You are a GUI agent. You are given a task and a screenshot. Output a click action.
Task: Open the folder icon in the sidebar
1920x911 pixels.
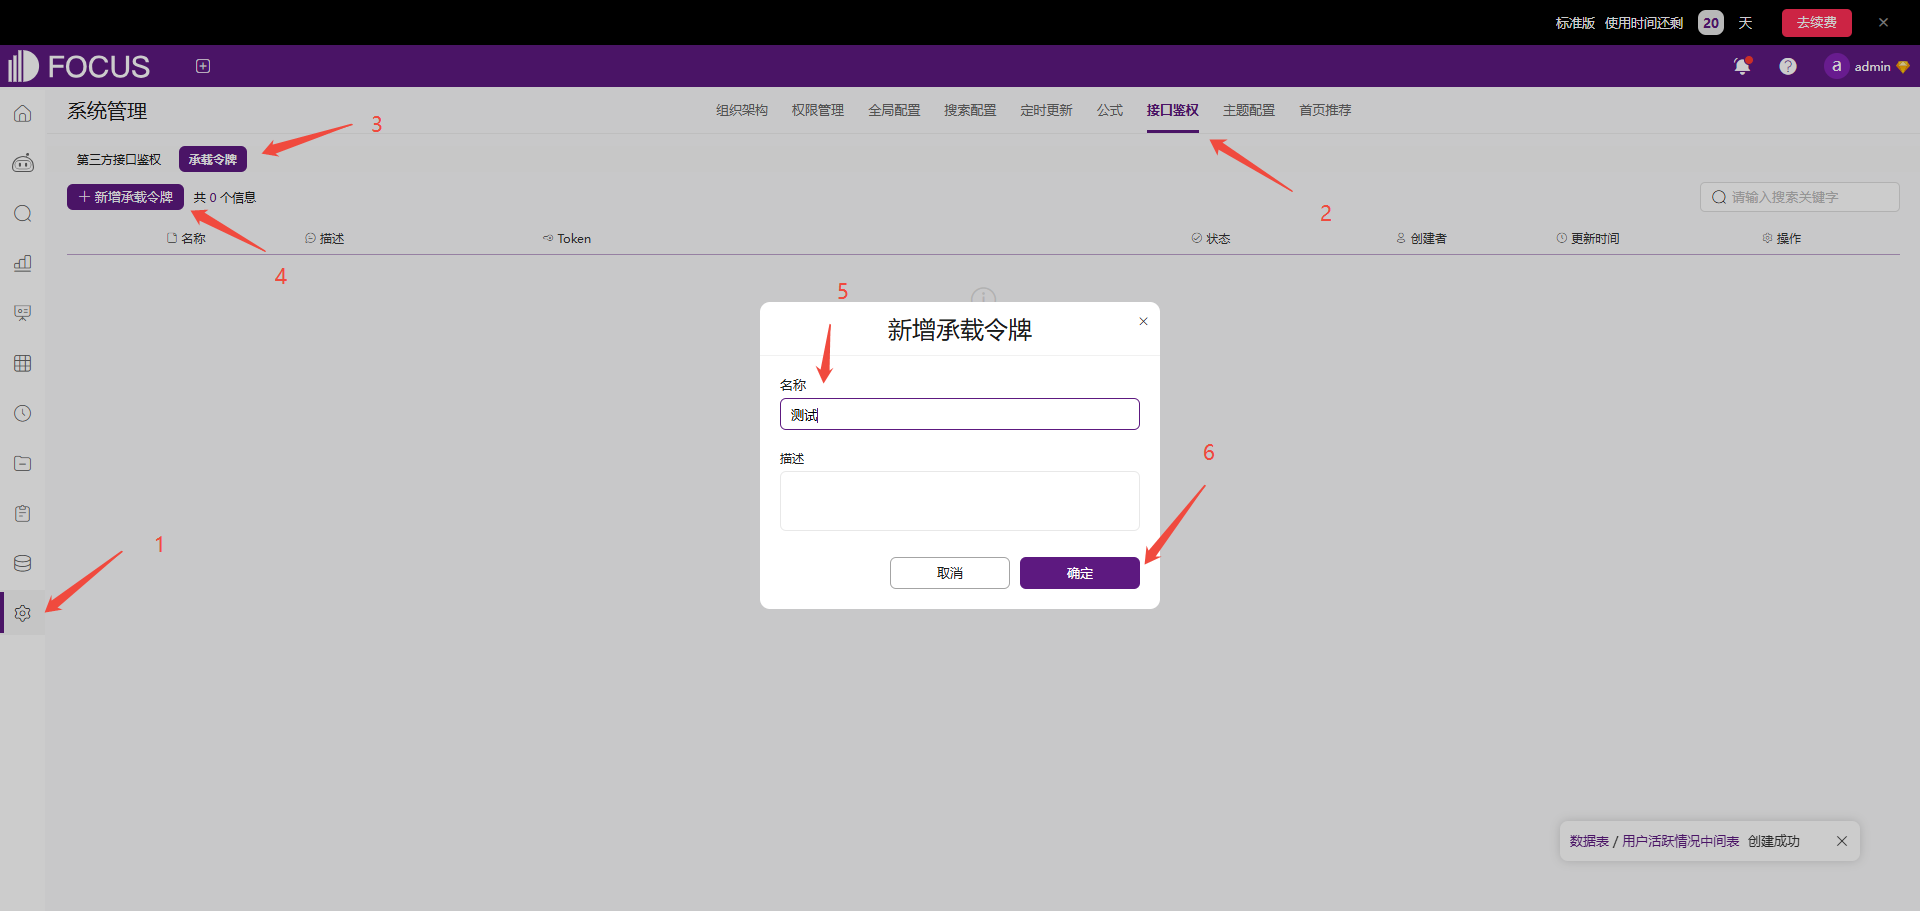(23, 463)
